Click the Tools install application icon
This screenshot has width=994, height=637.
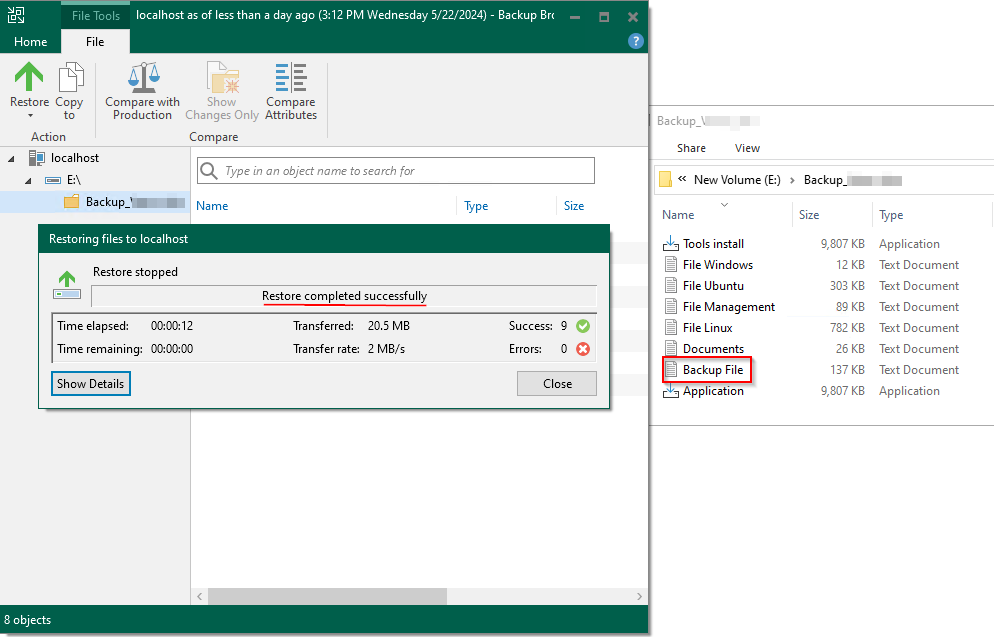point(671,244)
